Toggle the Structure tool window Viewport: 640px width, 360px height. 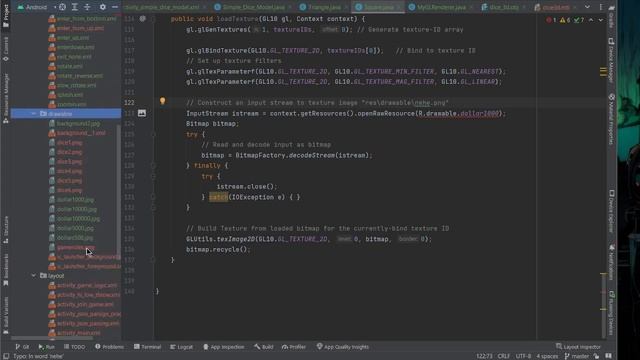(6, 230)
